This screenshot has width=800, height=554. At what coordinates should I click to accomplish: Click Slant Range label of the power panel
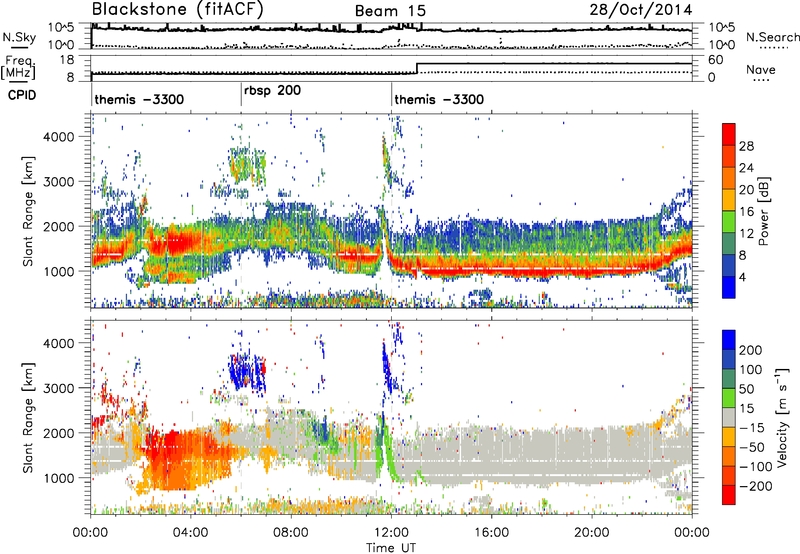point(28,211)
